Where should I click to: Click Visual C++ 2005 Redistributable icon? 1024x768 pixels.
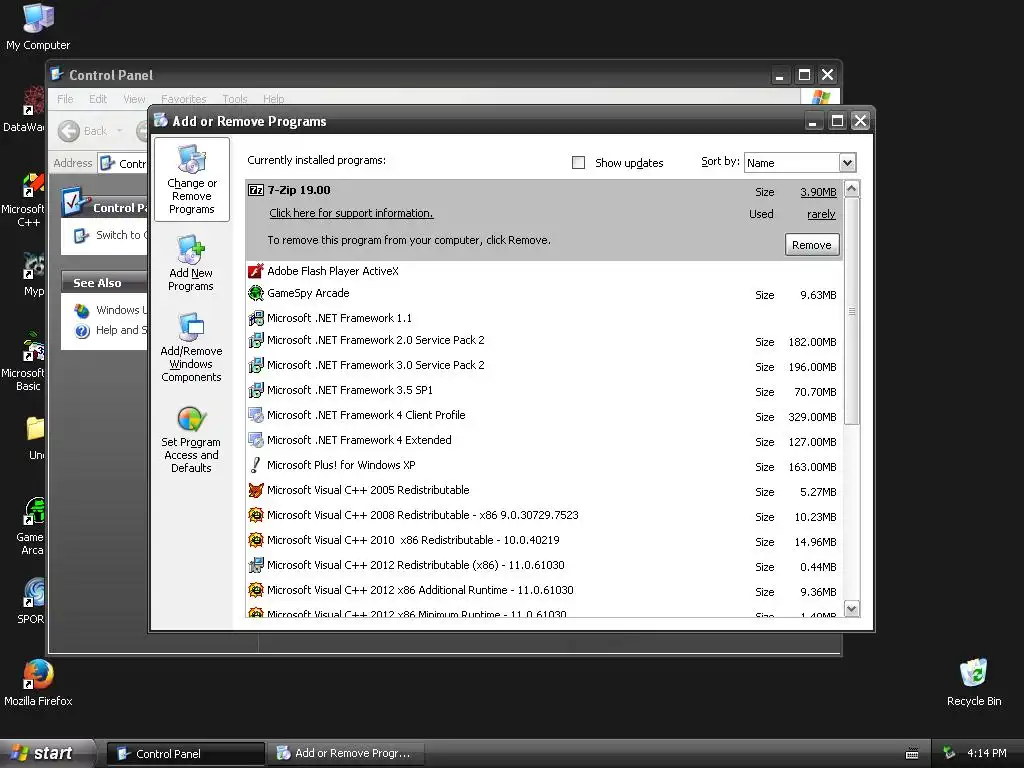click(256, 490)
